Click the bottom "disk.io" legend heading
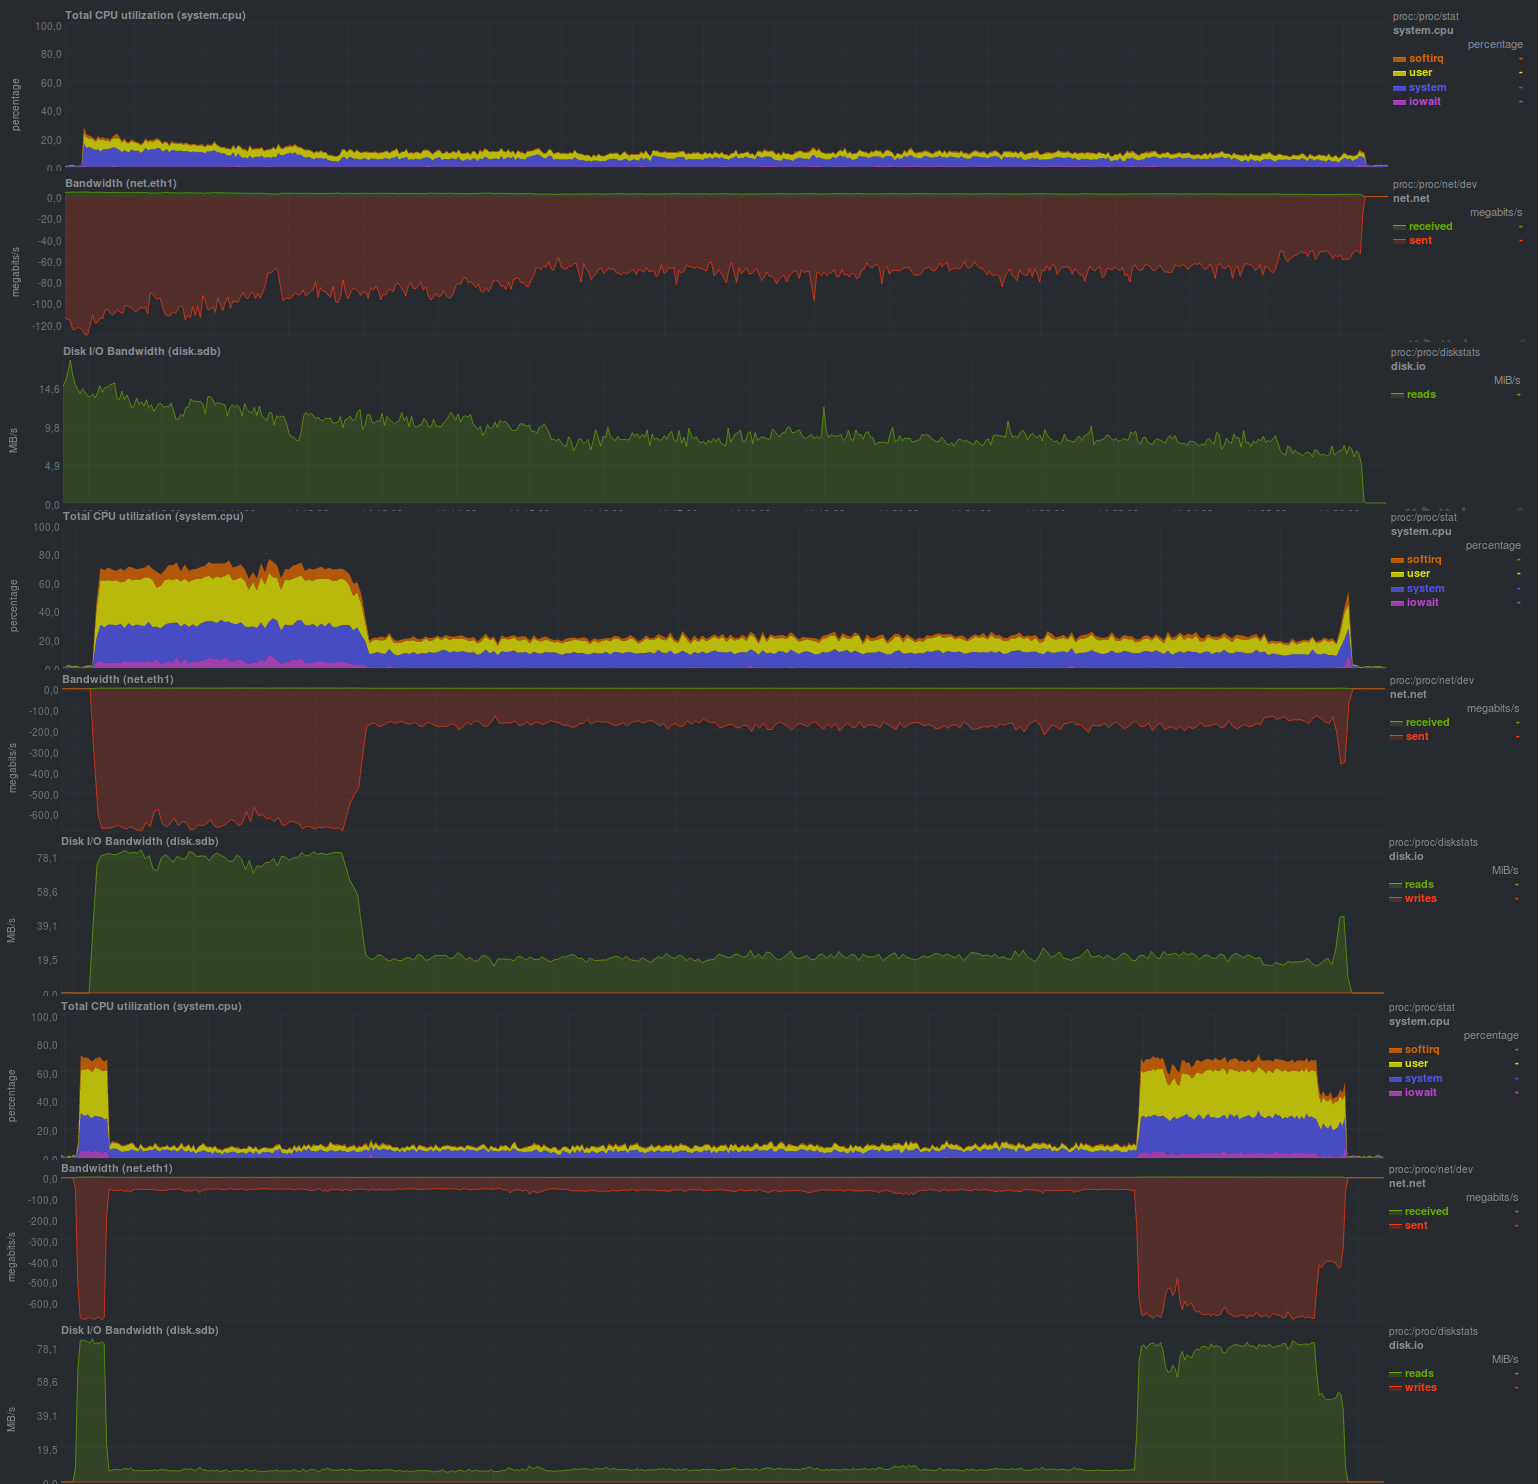Screen dimensions: 1540x1484 tap(1406, 1346)
